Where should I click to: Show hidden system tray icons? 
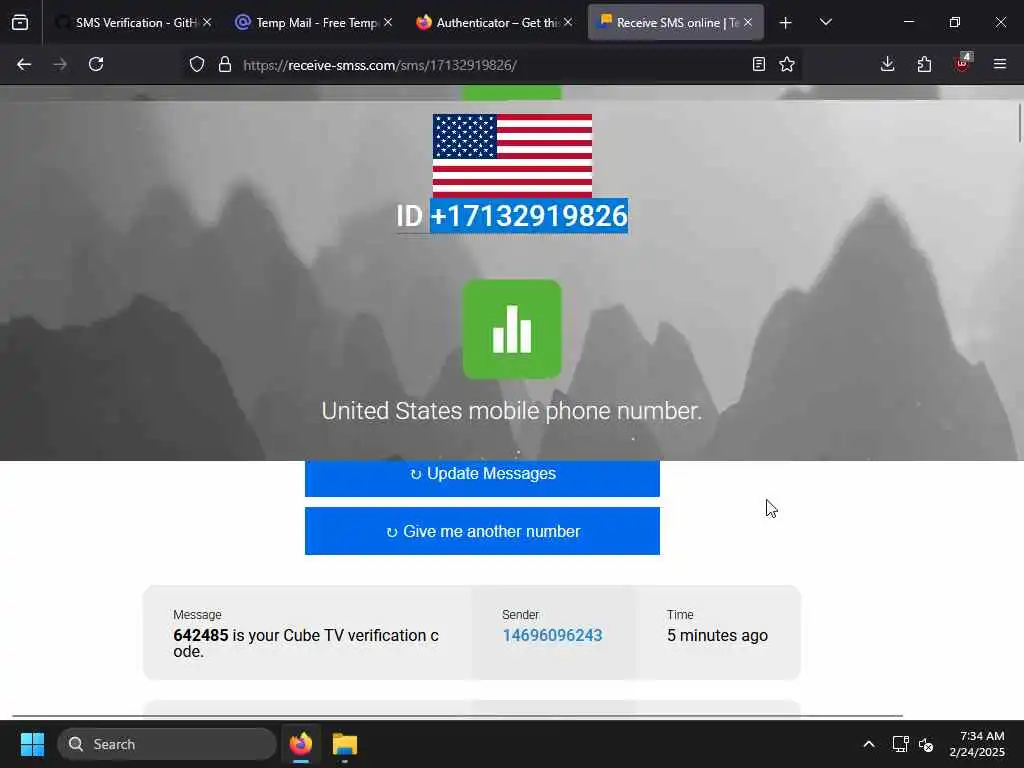pyautogui.click(x=869, y=744)
